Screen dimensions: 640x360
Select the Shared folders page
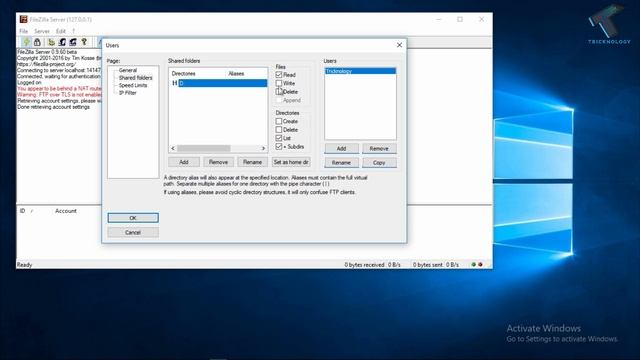tap(136, 78)
